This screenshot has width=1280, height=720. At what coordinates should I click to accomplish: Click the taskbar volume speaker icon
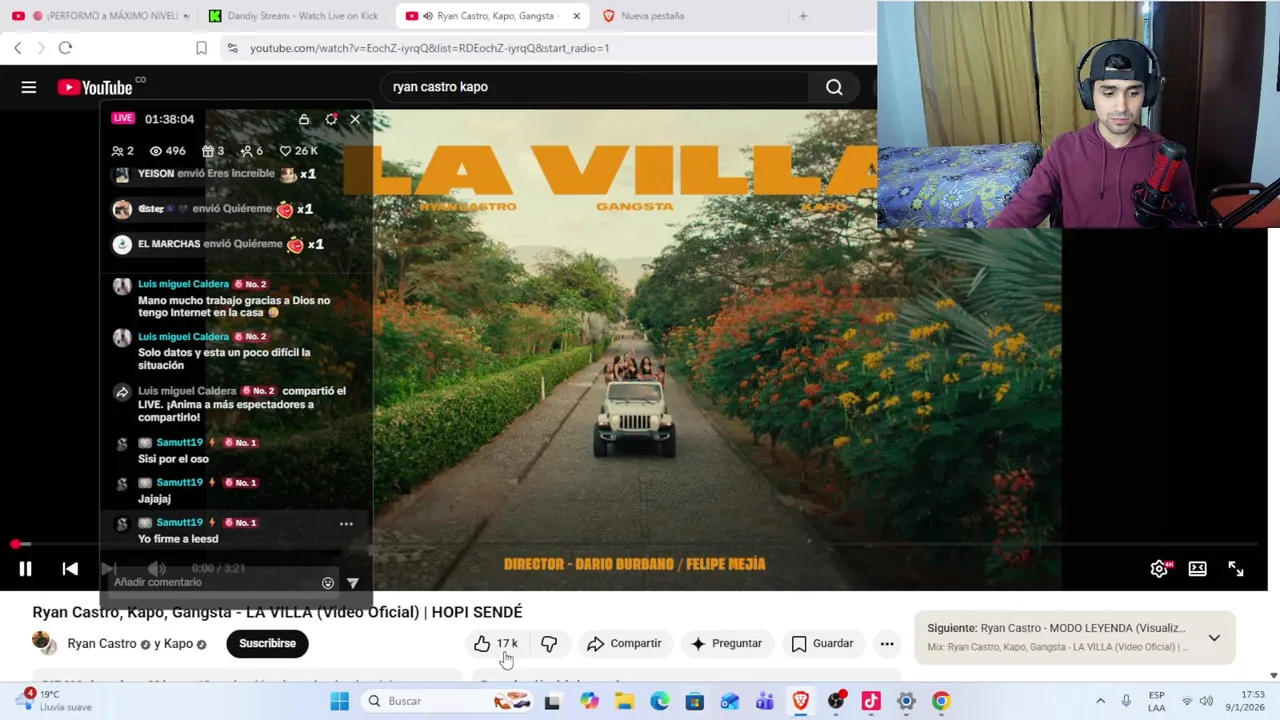1206,701
